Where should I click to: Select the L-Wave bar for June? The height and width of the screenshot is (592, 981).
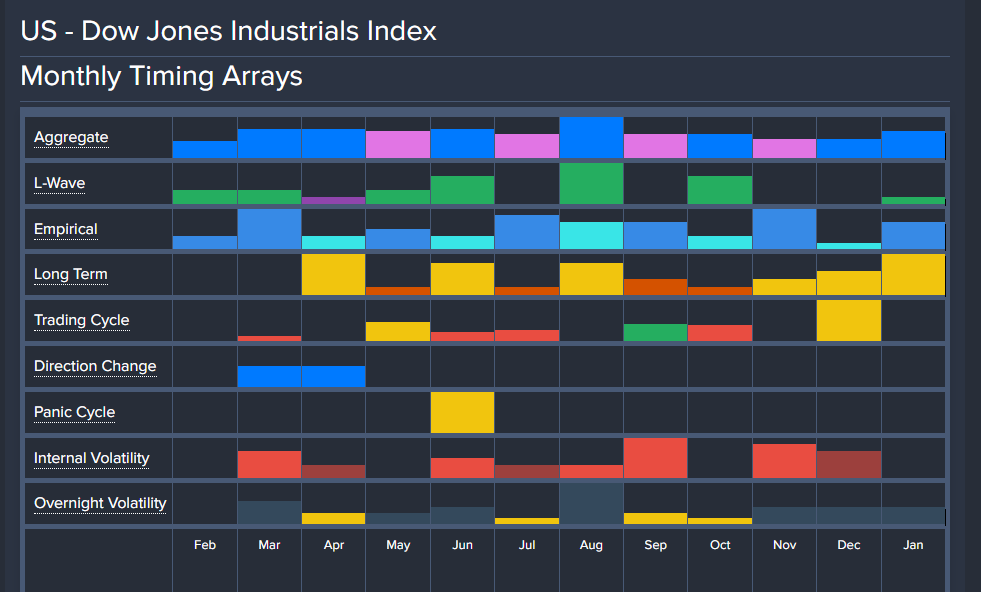(x=462, y=190)
